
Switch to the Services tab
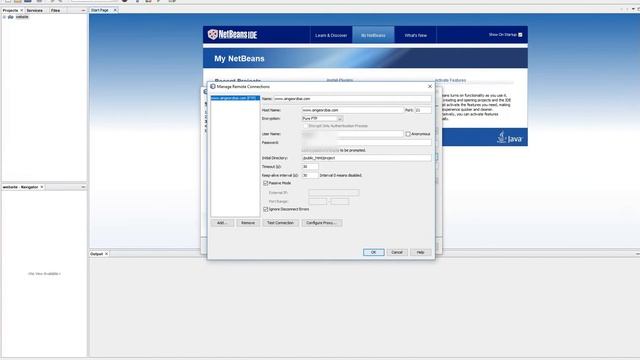(x=35, y=10)
